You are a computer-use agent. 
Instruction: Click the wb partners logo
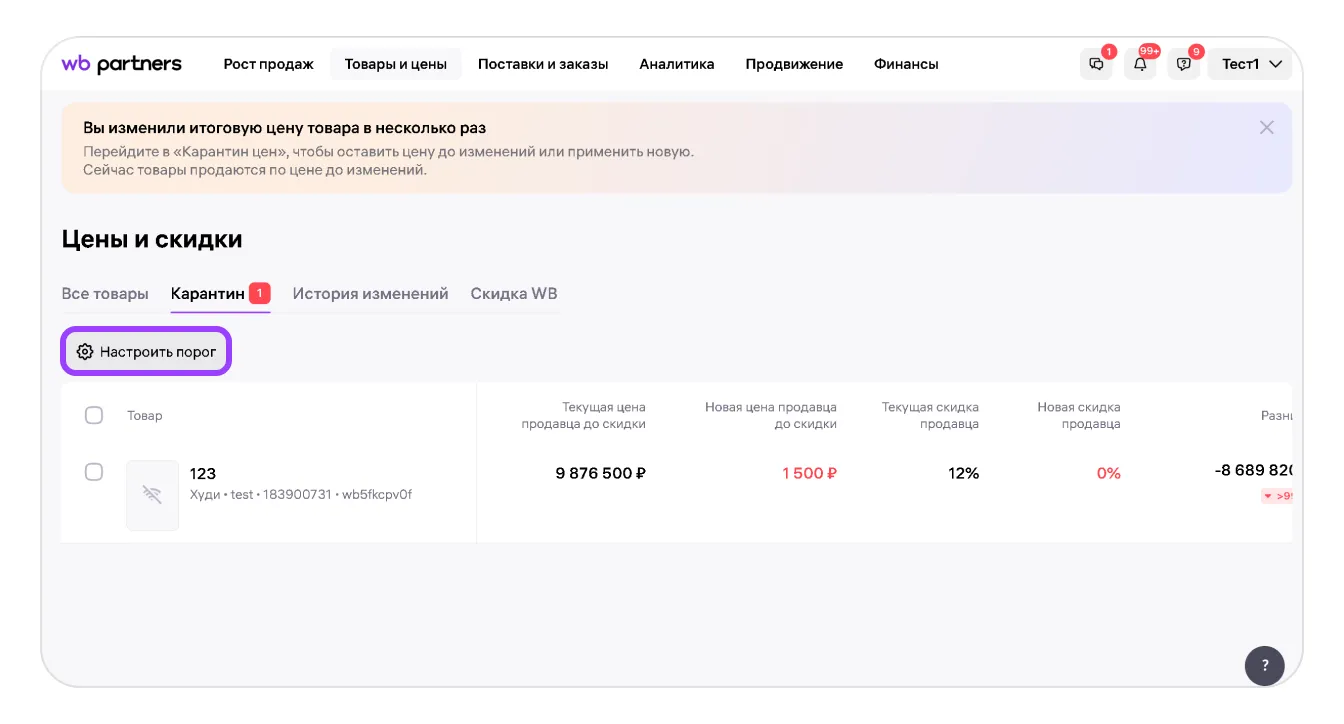pos(122,64)
